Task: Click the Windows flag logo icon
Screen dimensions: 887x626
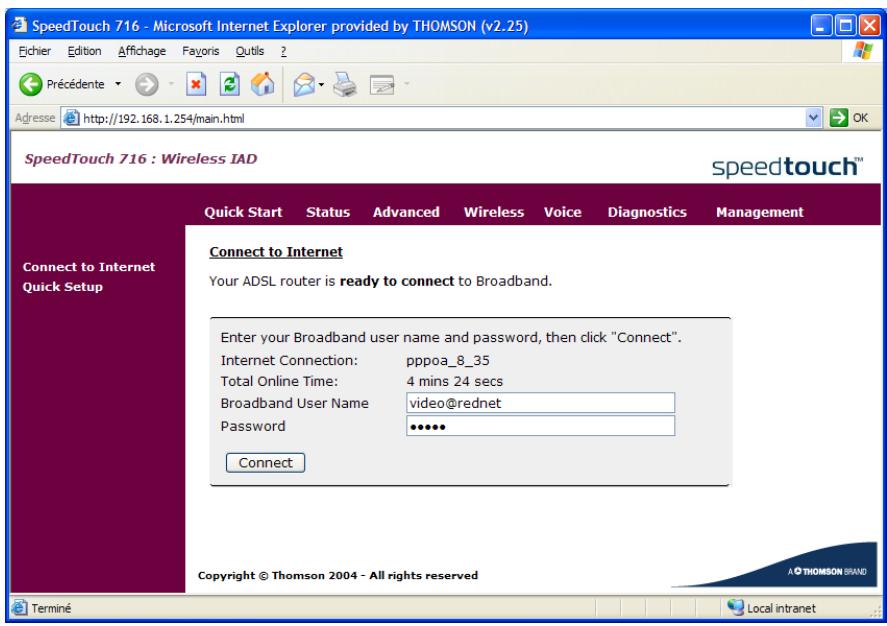Action: point(863,51)
